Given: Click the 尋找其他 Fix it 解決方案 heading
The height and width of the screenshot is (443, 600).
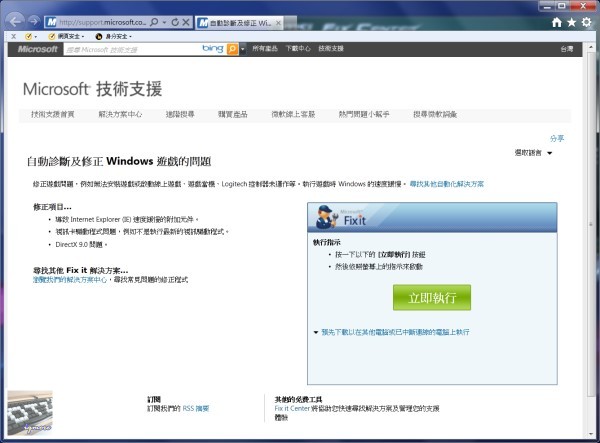Looking at the screenshot, I should point(80,270).
